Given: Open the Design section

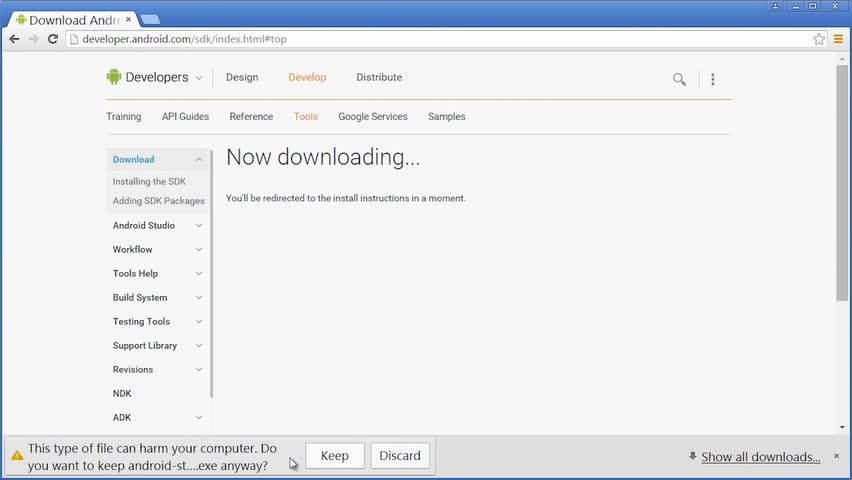Looking at the screenshot, I should pos(242,77).
